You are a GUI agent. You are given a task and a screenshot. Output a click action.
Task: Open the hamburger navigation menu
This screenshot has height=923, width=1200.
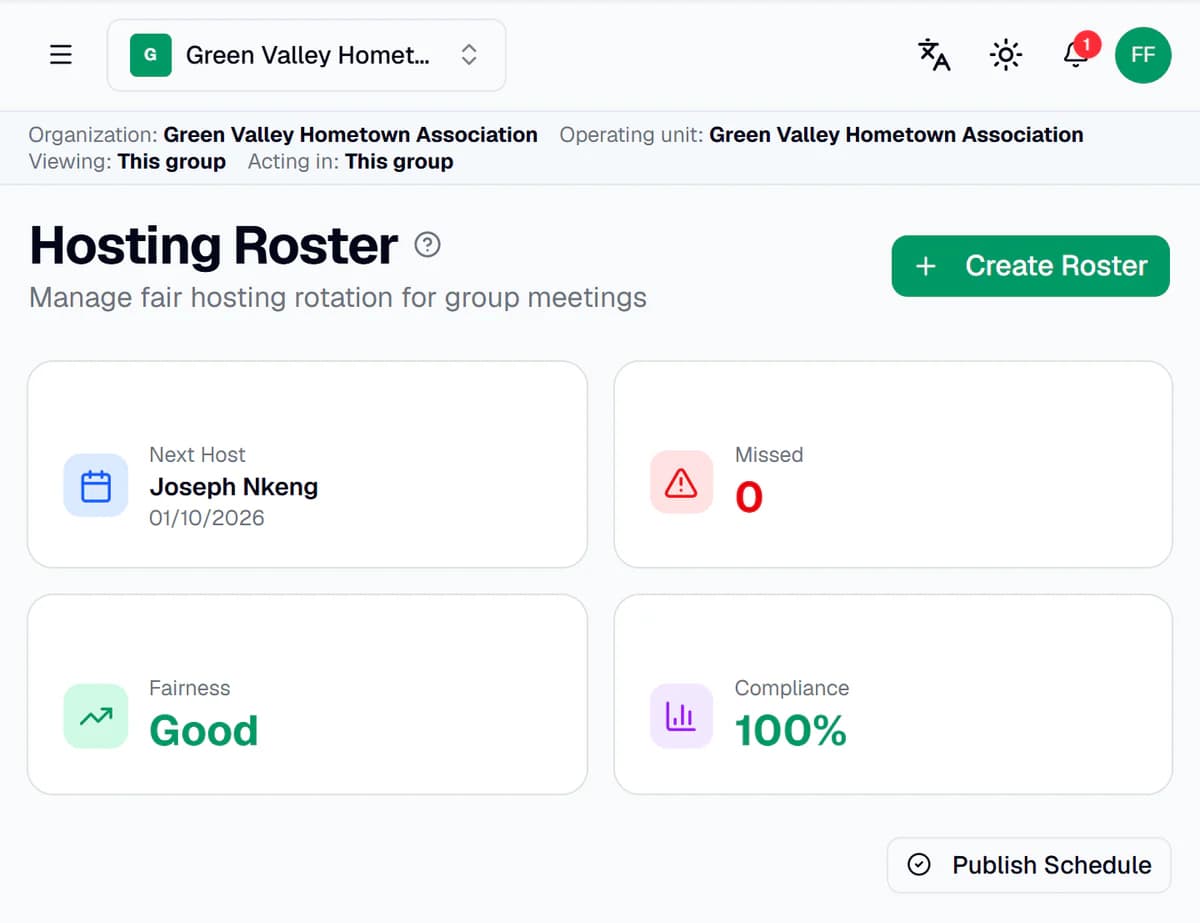coord(61,55)
